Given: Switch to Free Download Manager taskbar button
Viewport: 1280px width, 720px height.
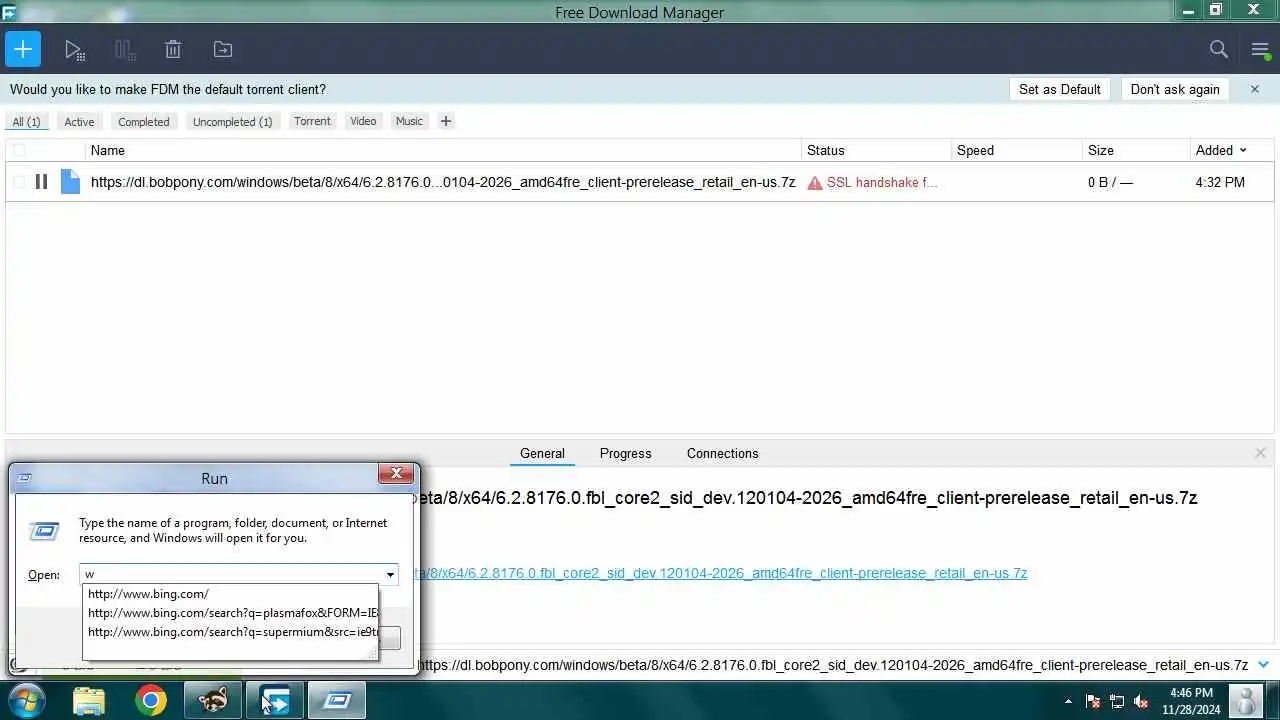Looking at the screenshot, I should (x=275, y=700).
